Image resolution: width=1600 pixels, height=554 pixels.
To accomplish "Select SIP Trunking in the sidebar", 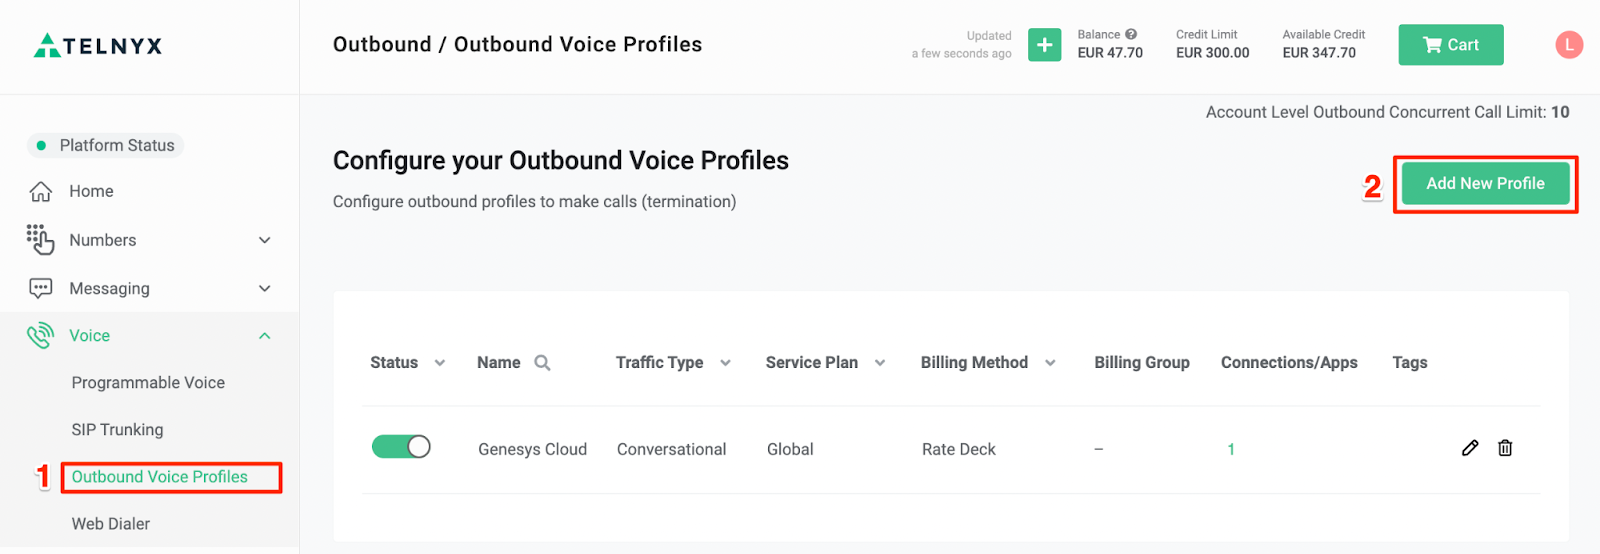I will click(x=117, y=430).
